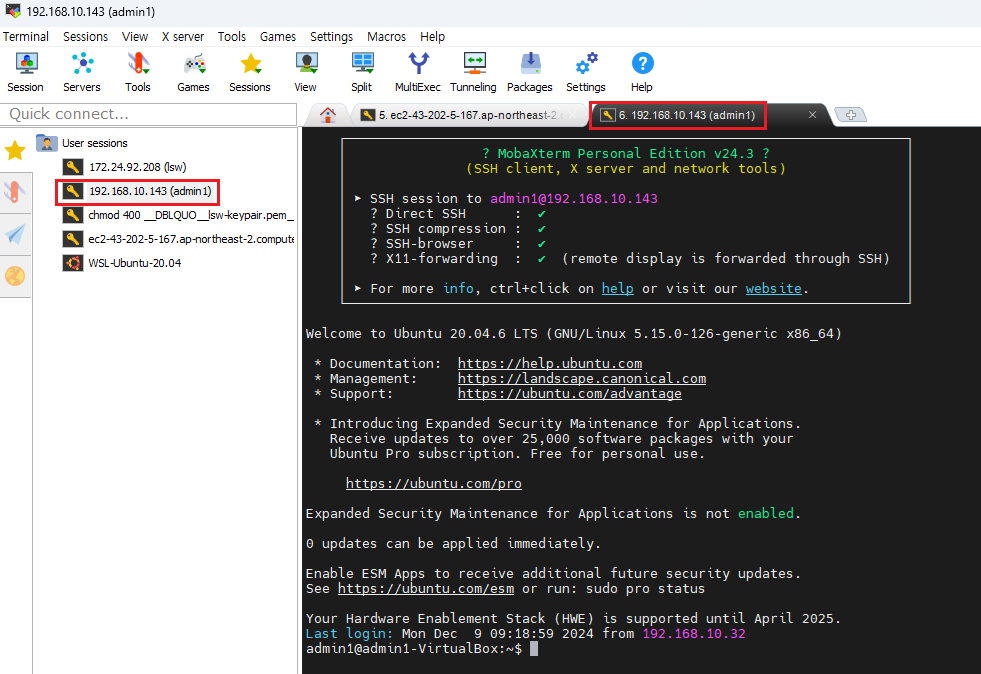The width and height of the screenshot is (981, 674).
Task: Select the chmod 400 lsw-keypair.pem session
Action: click(x=191, y=215)
